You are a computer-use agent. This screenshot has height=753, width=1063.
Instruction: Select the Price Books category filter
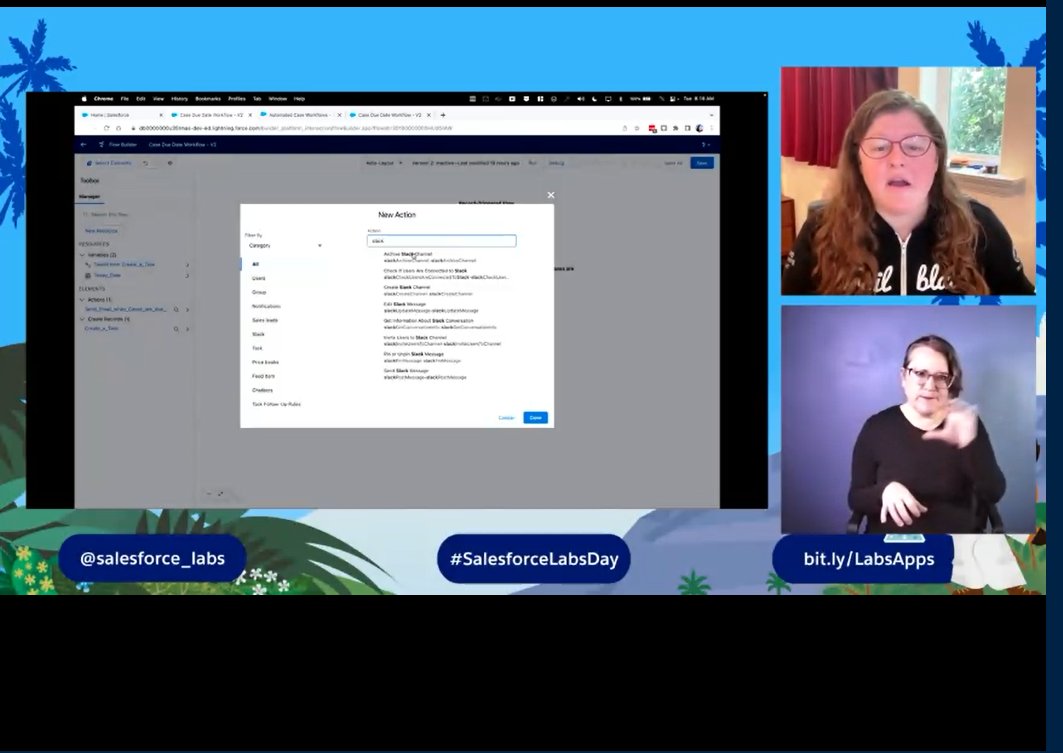[x=265, y=362]
